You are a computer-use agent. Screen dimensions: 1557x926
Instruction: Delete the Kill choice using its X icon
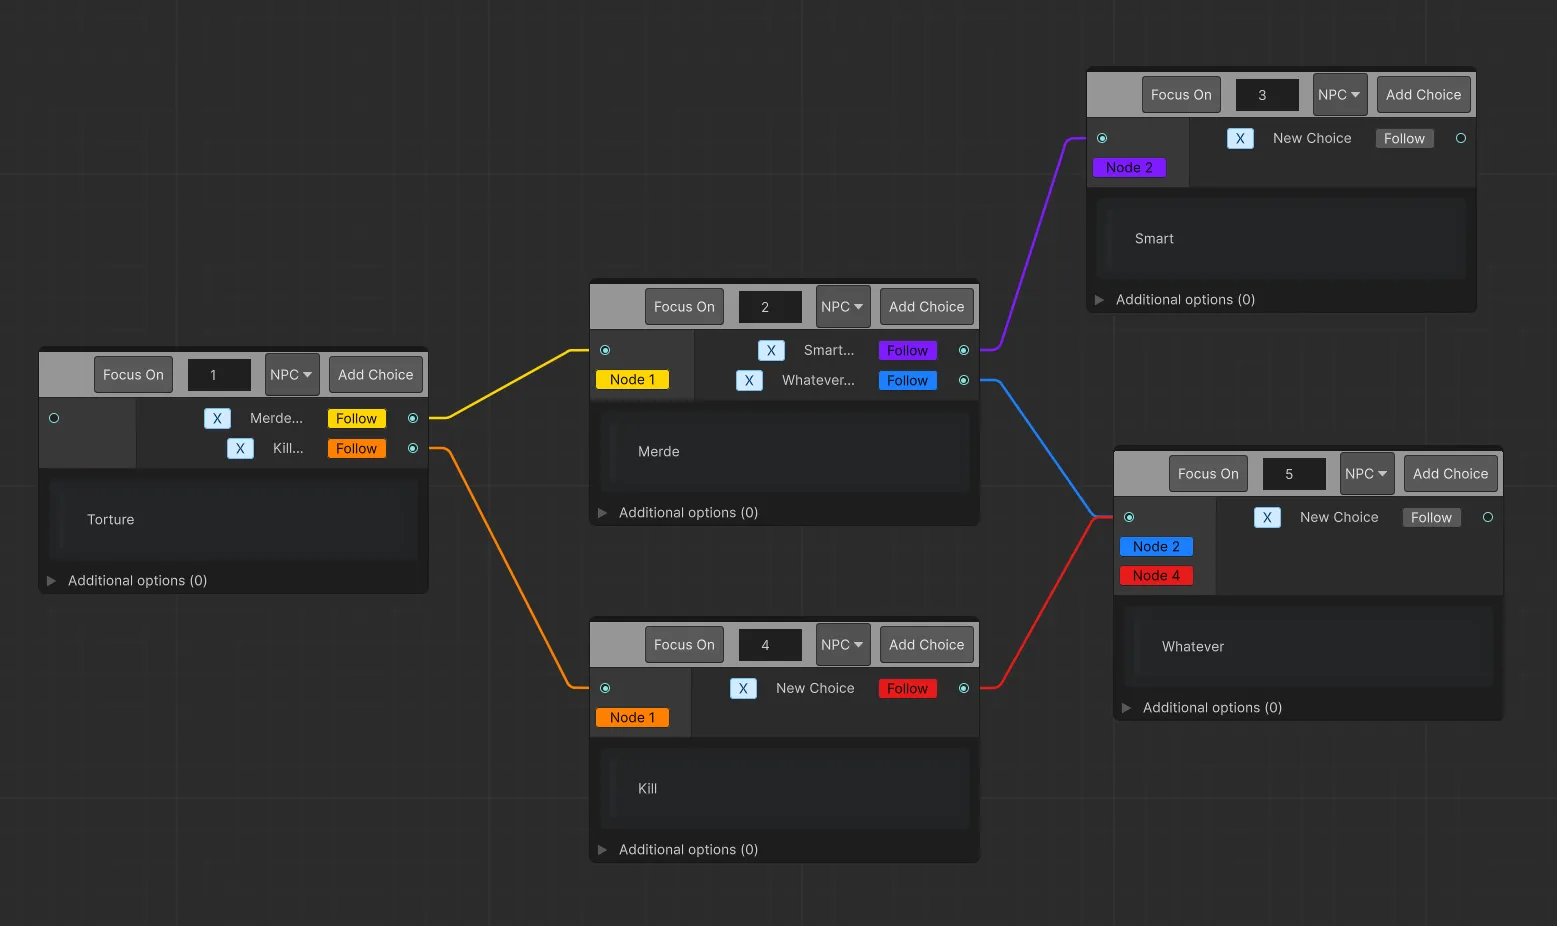tap(240, 448)
